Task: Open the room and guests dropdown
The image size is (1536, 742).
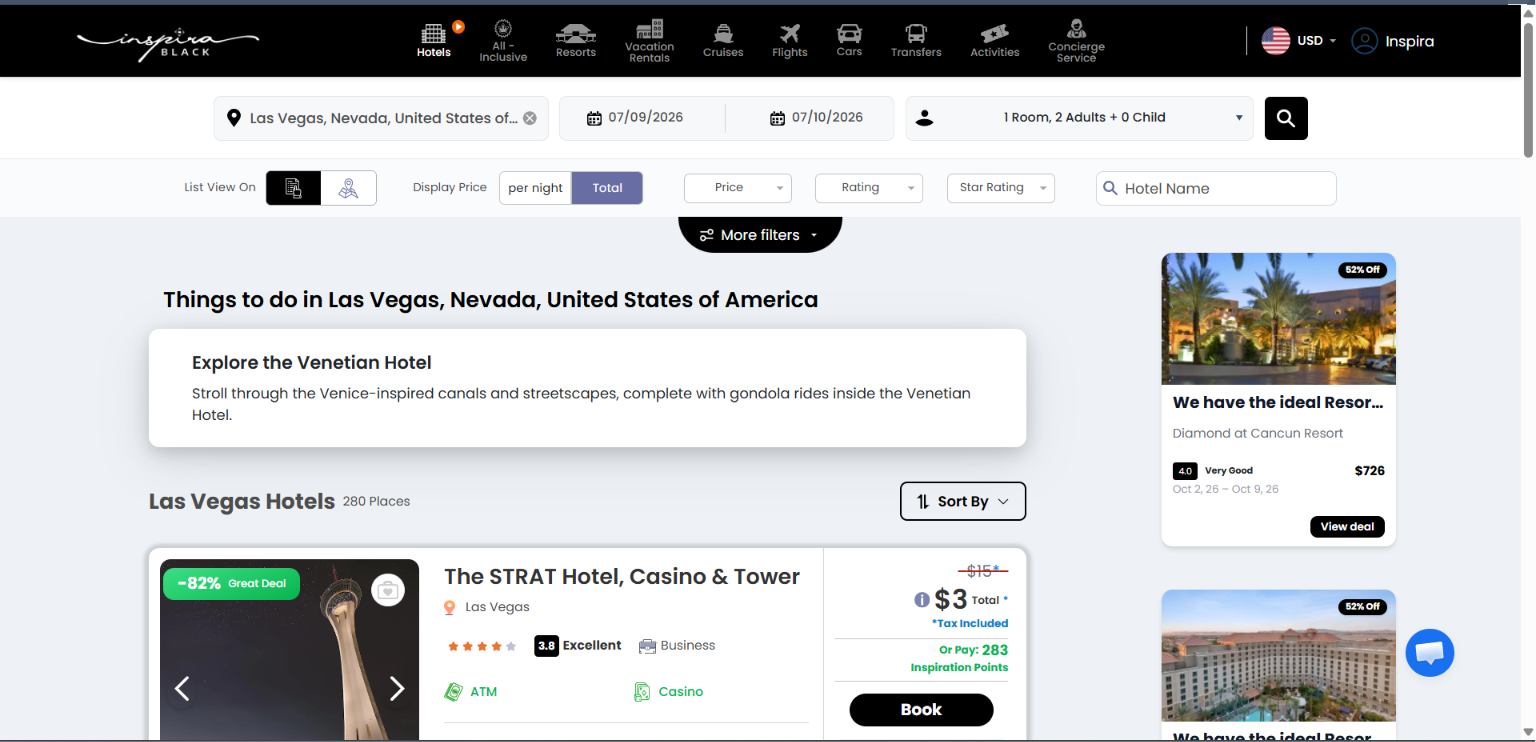Action: click(1079, 118)
